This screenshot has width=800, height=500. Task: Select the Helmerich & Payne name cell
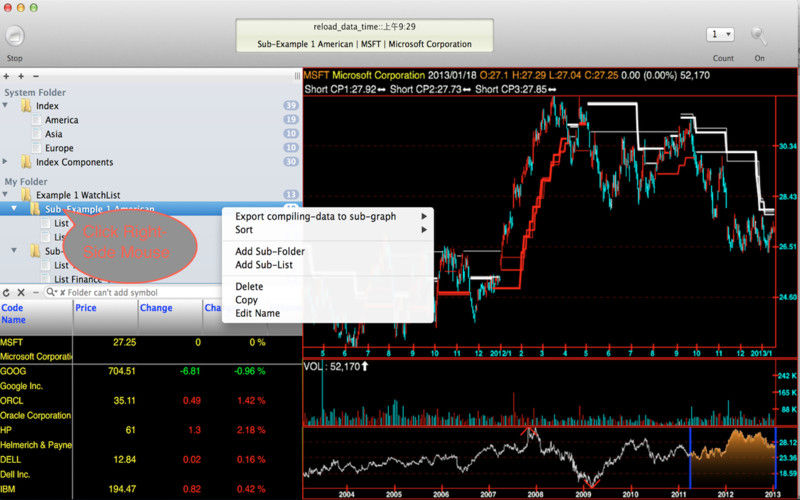[x=36, y=445]
